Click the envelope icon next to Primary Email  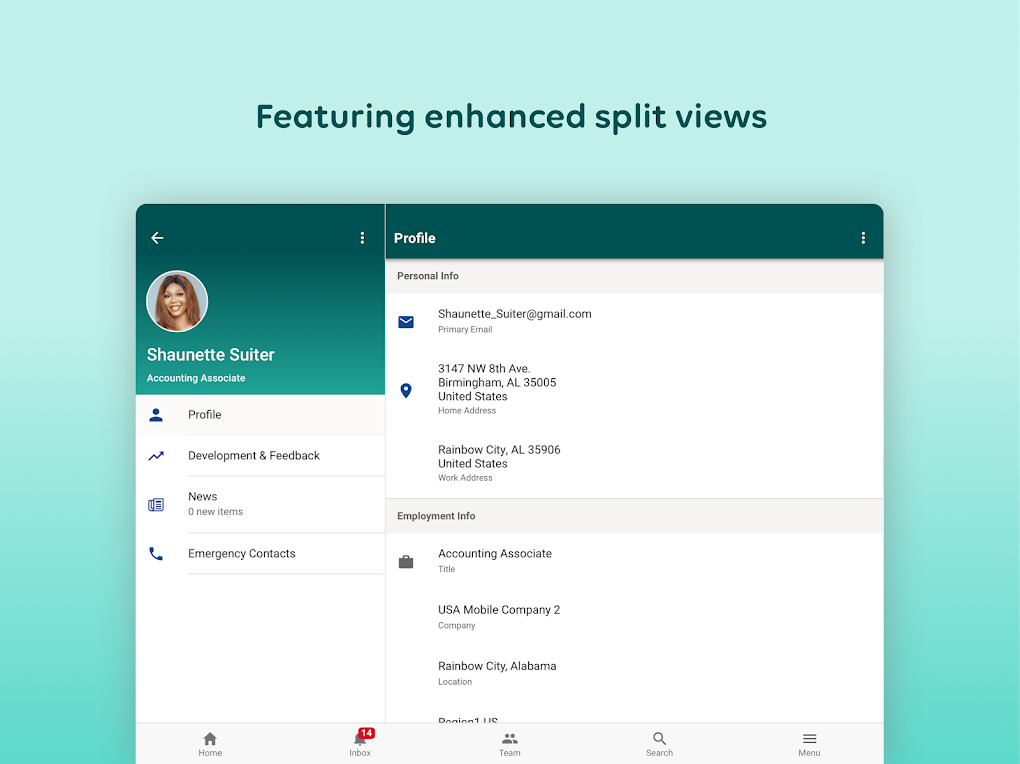click(405, 322)
